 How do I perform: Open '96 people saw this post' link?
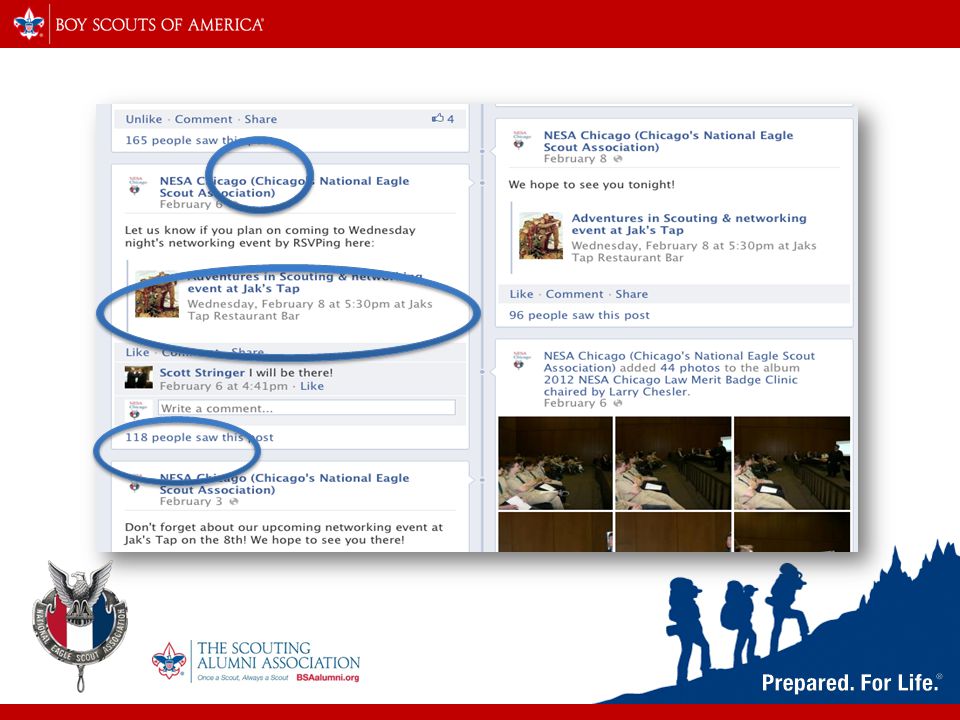pos(579,315)
